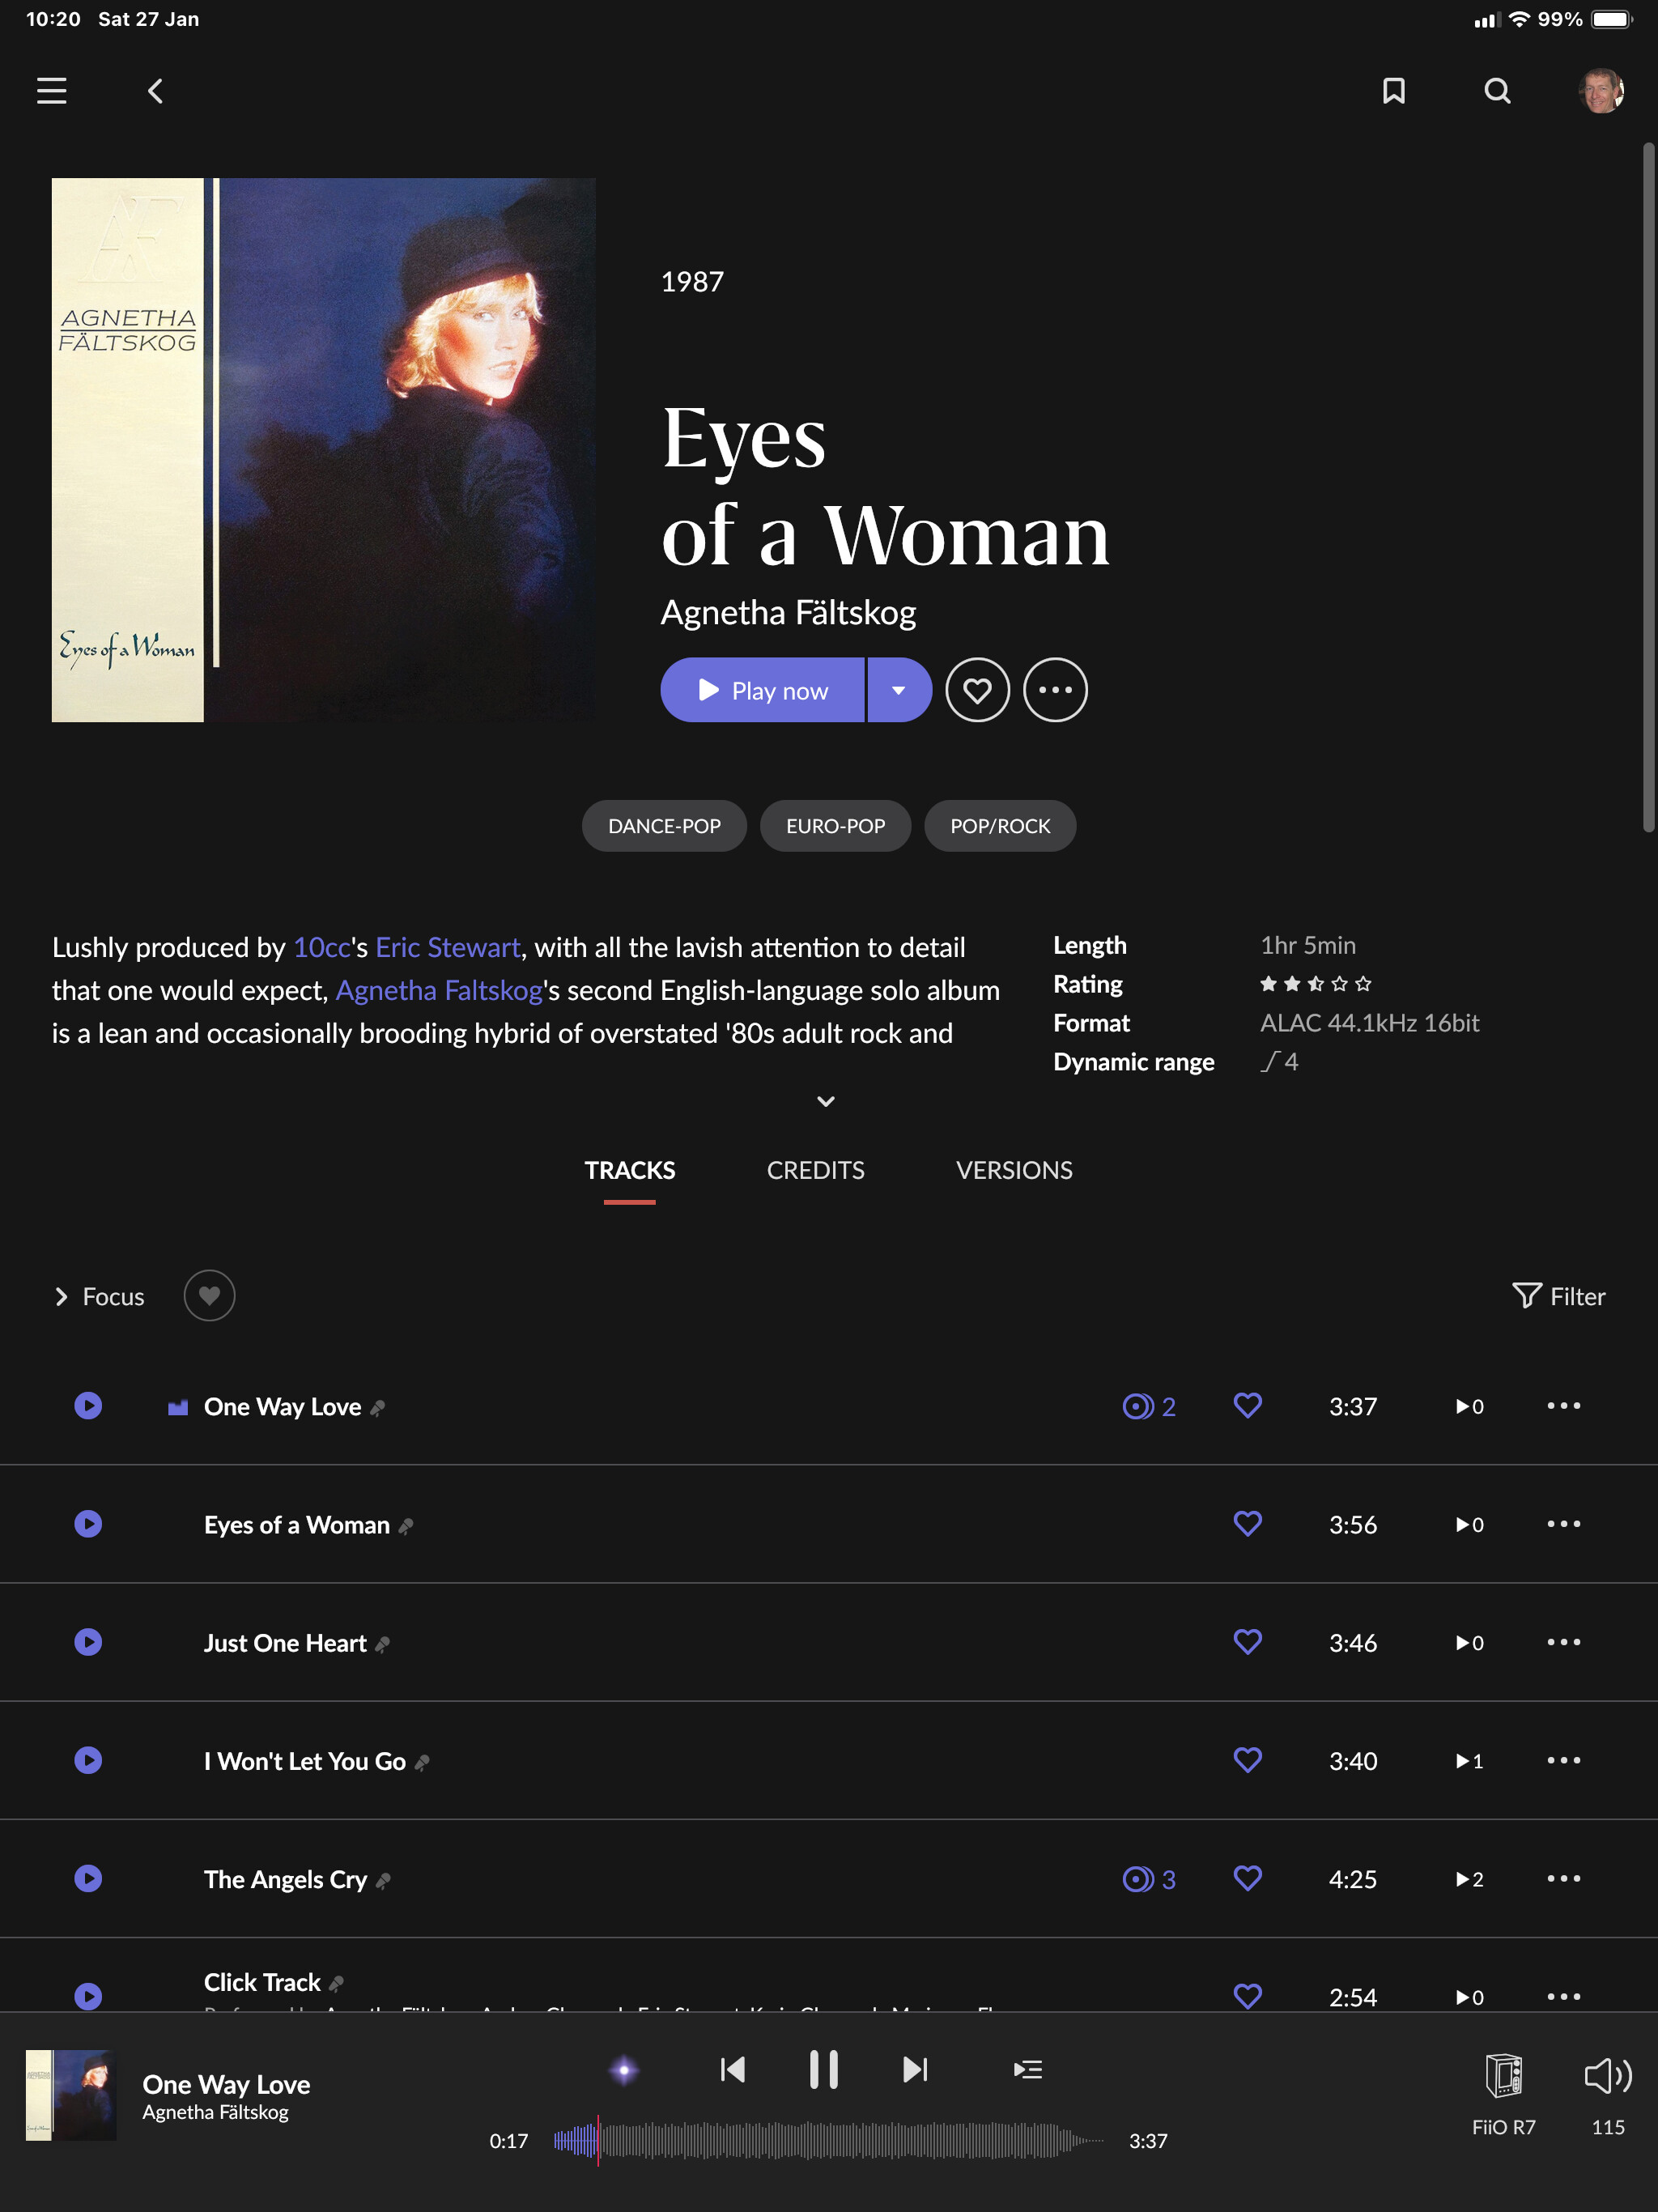
Task: Switch to the TRACKS tab
Action: 629,1170
